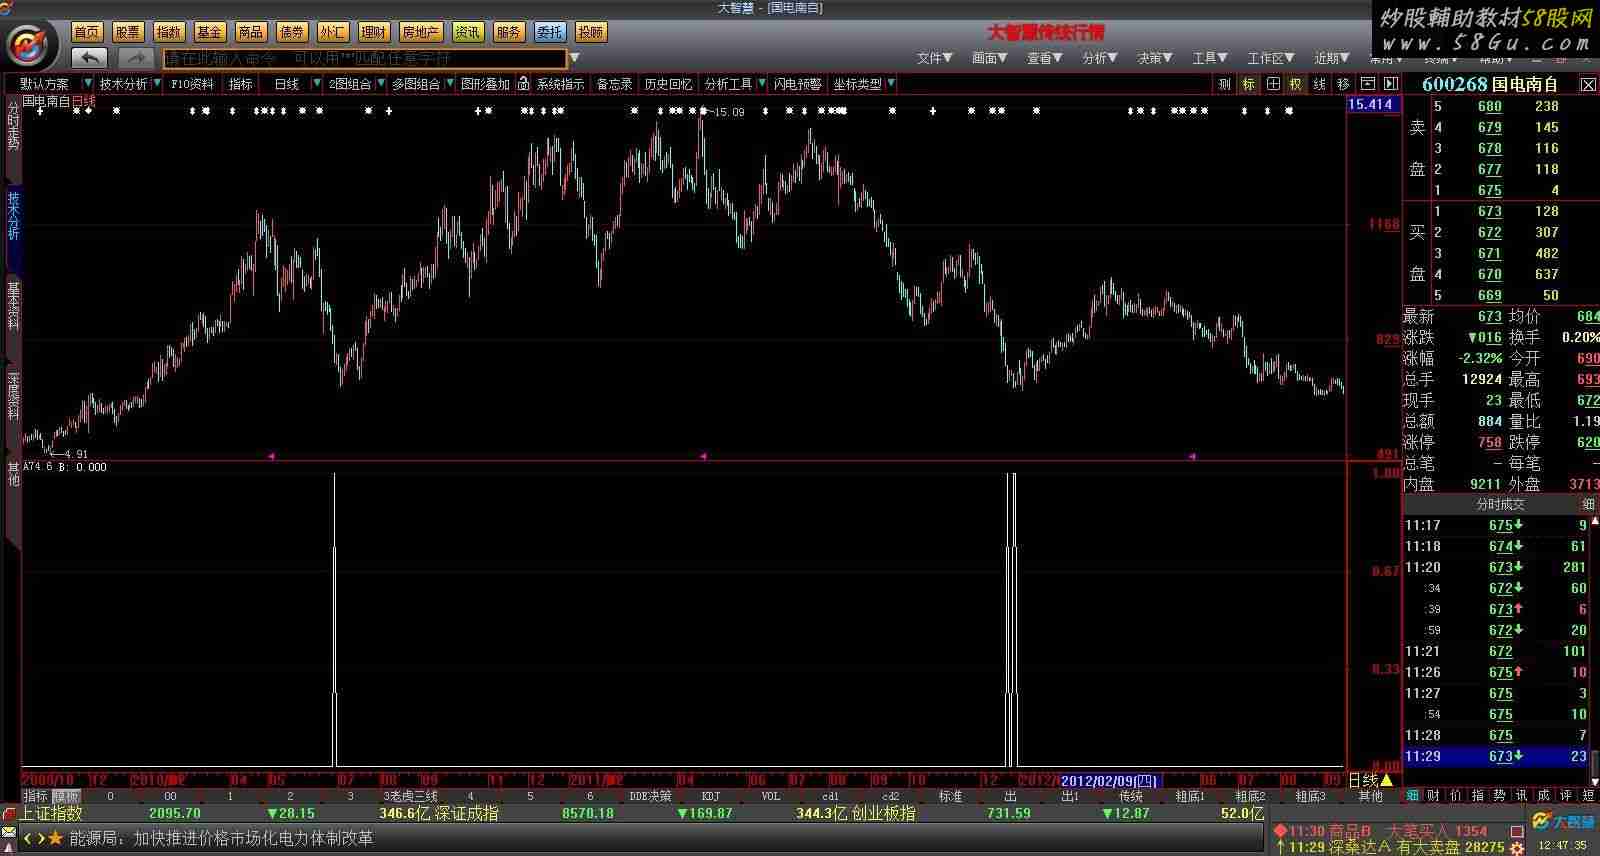
Task: Open the 备忘录 toolbar item
Action: pos(614,84)
